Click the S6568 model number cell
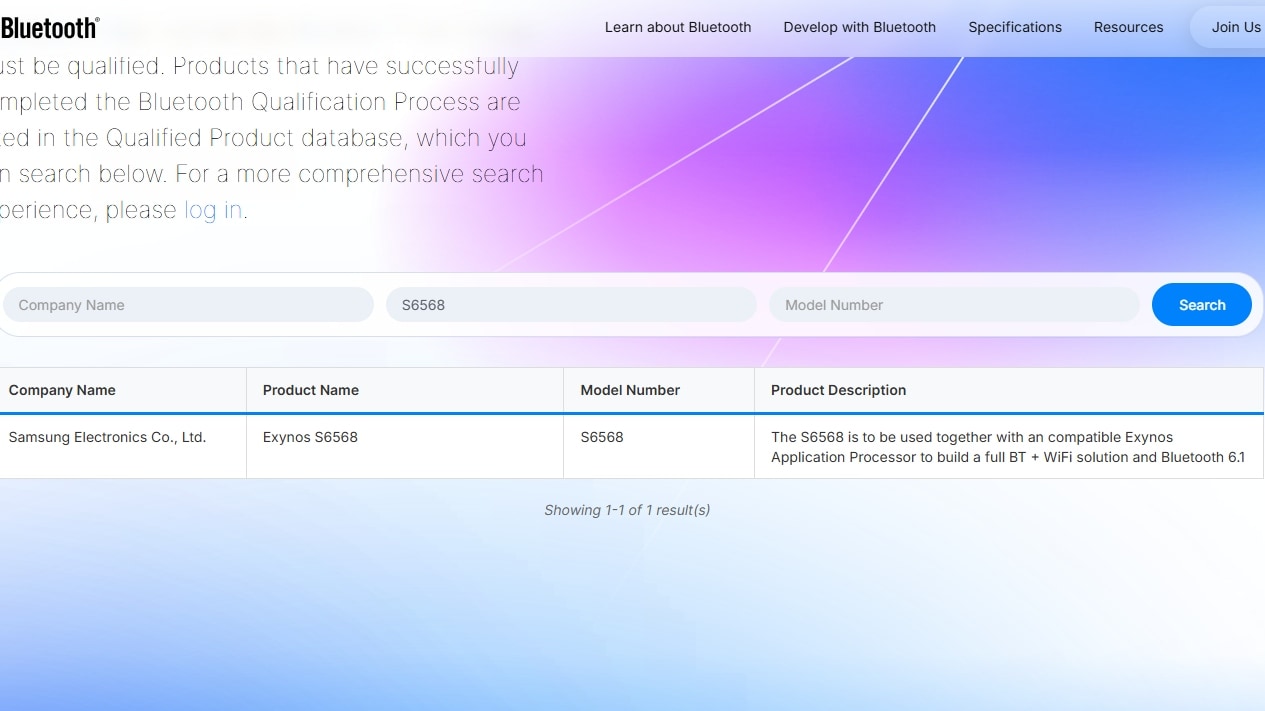The height and width of the screenshot is (711, 1265). 602,437
